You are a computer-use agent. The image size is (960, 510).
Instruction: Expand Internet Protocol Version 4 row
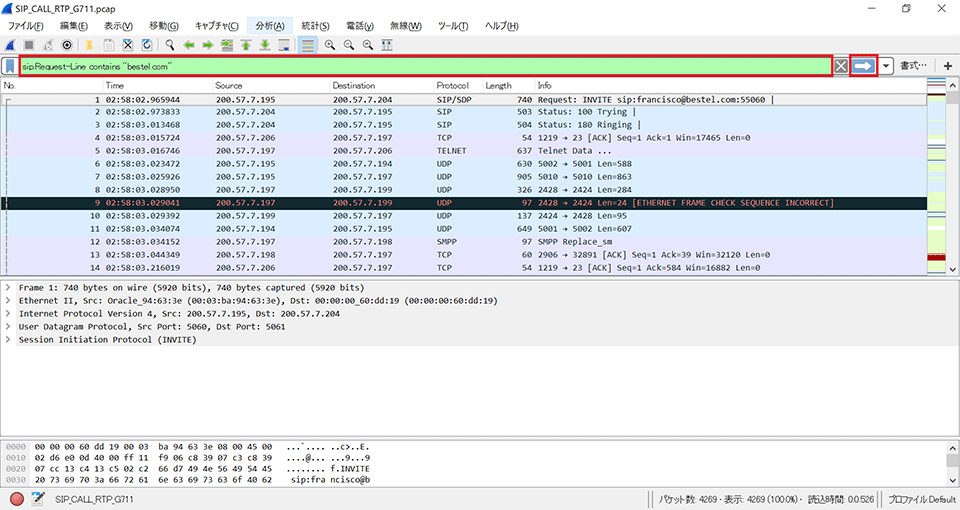tap(8, 313)
